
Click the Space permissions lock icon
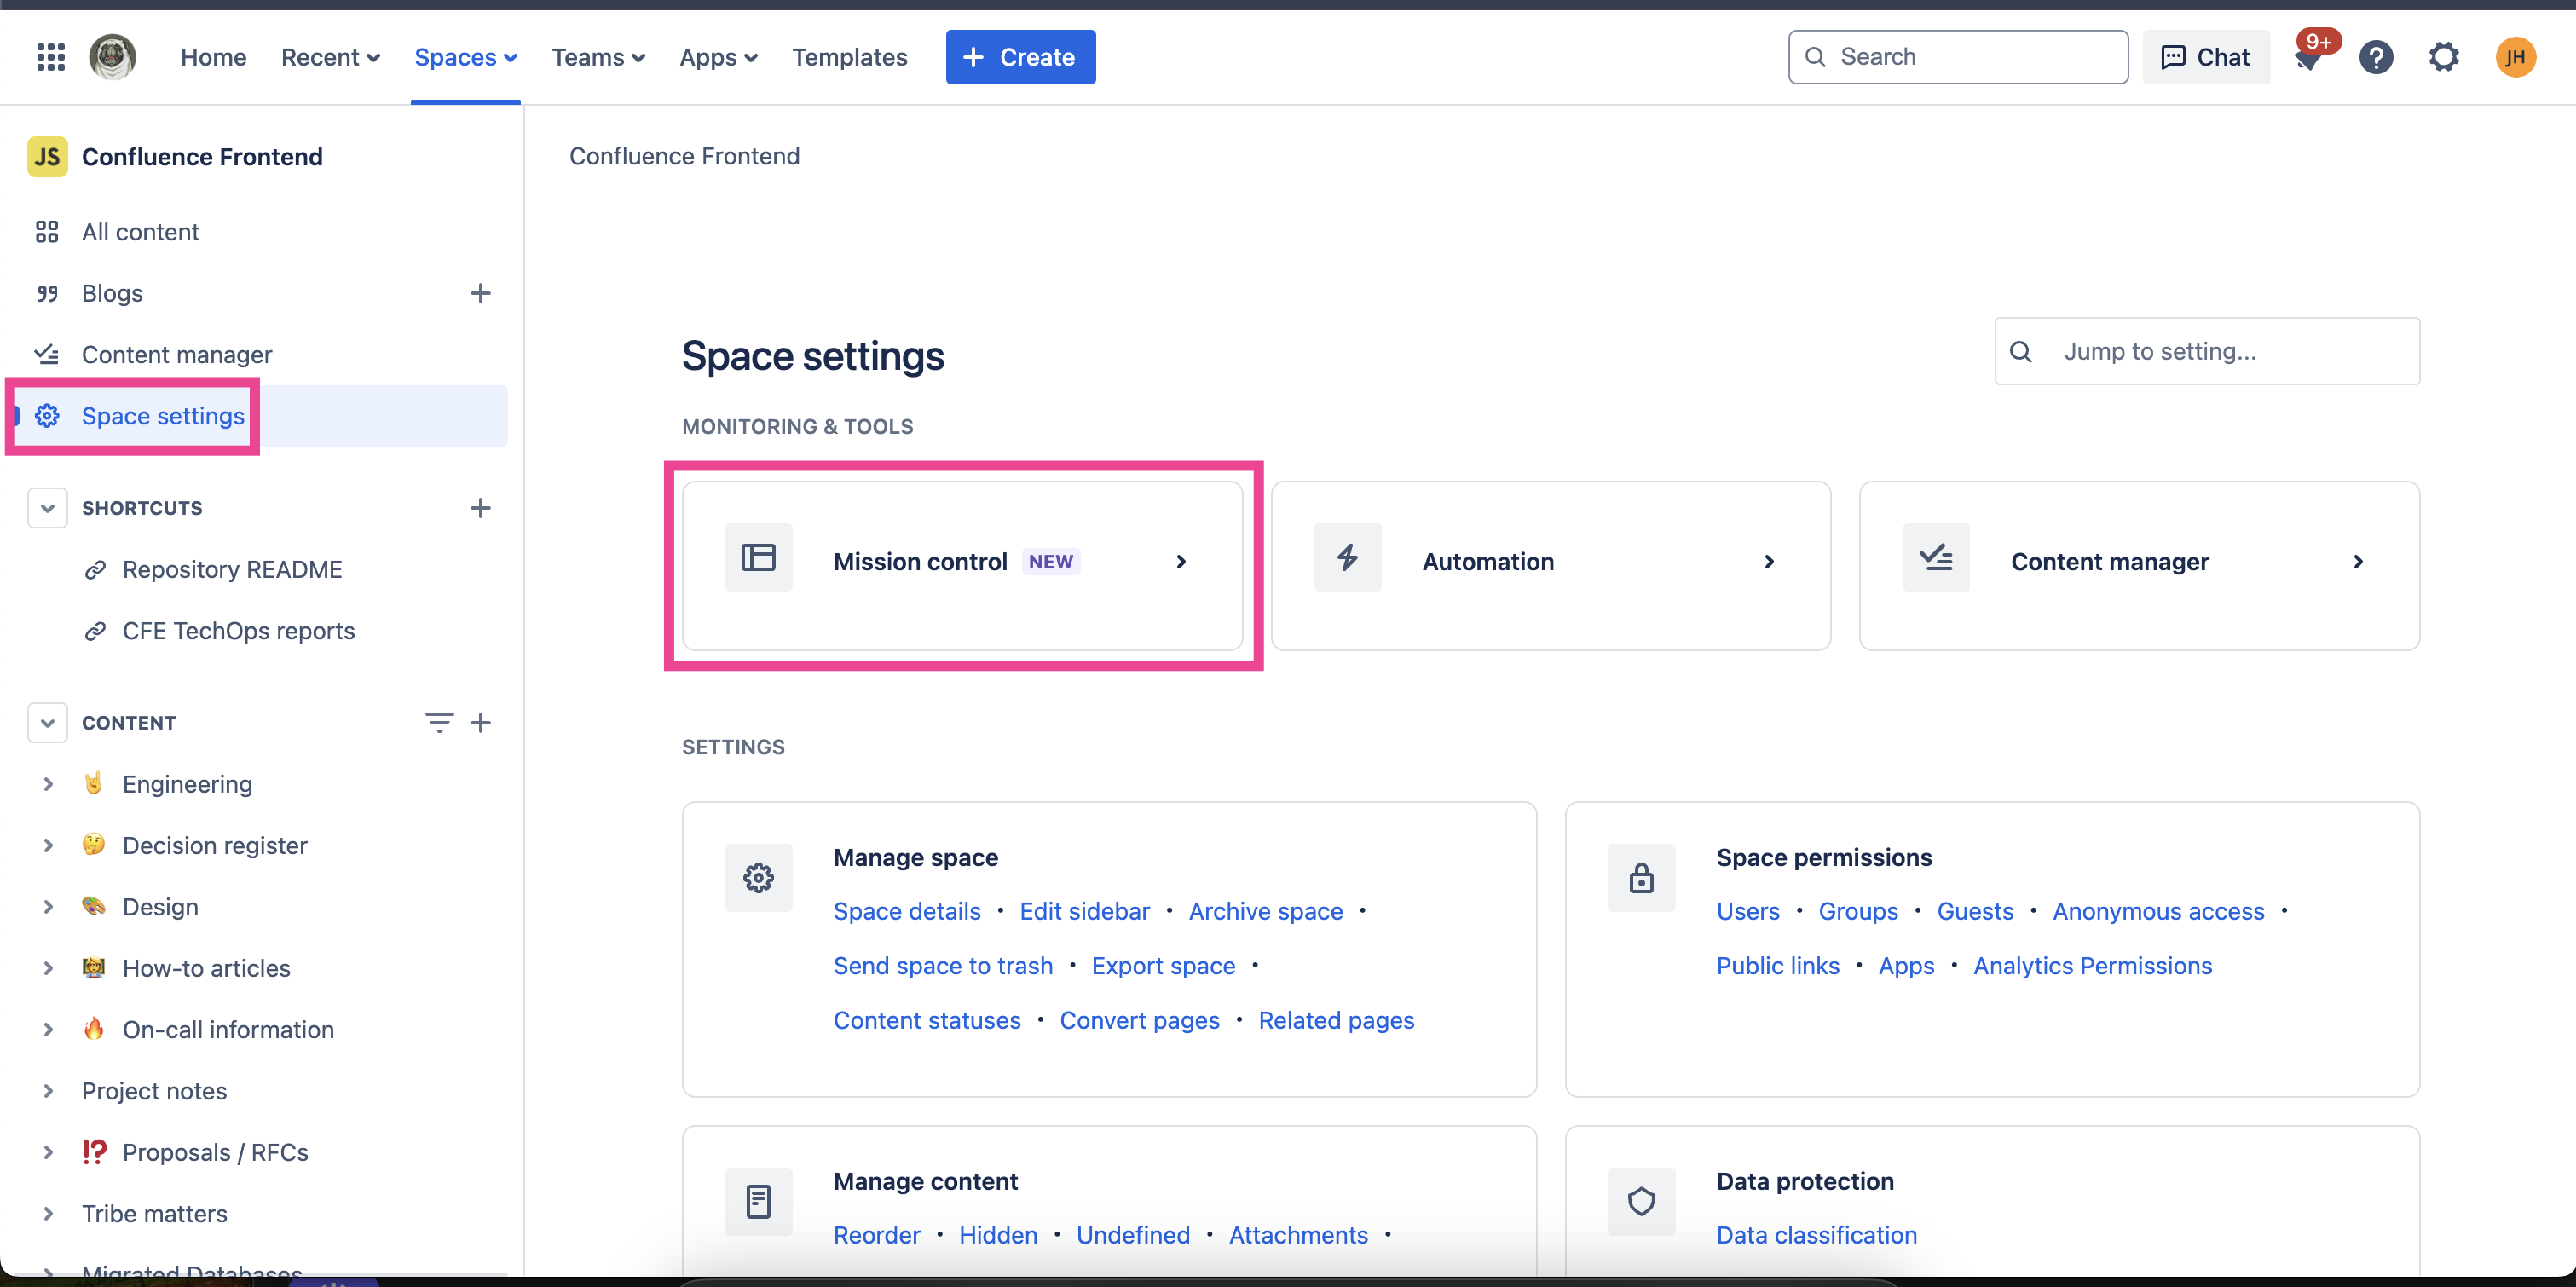click(1641, 878)
